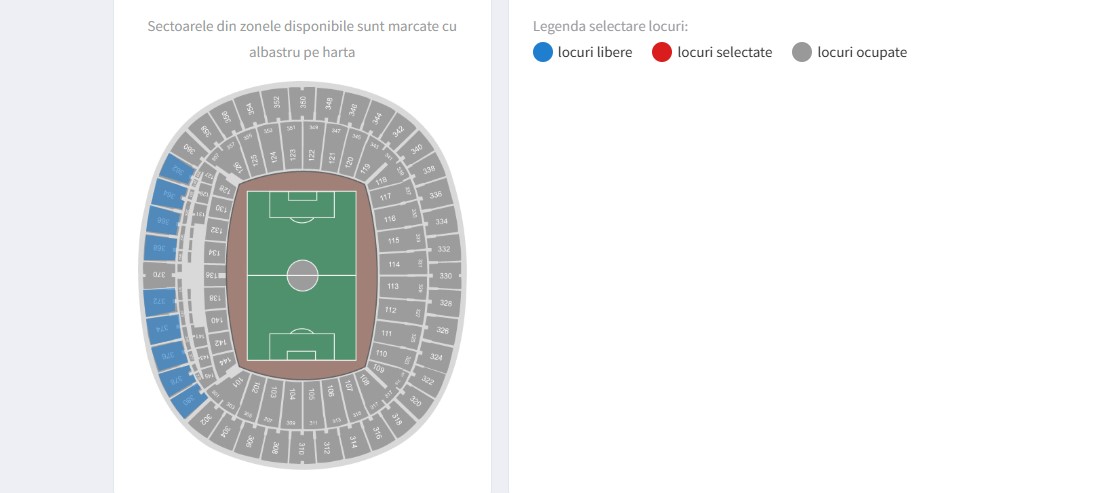Click lower-tier sector 132

pyautogui.click(x=213, y=230)
